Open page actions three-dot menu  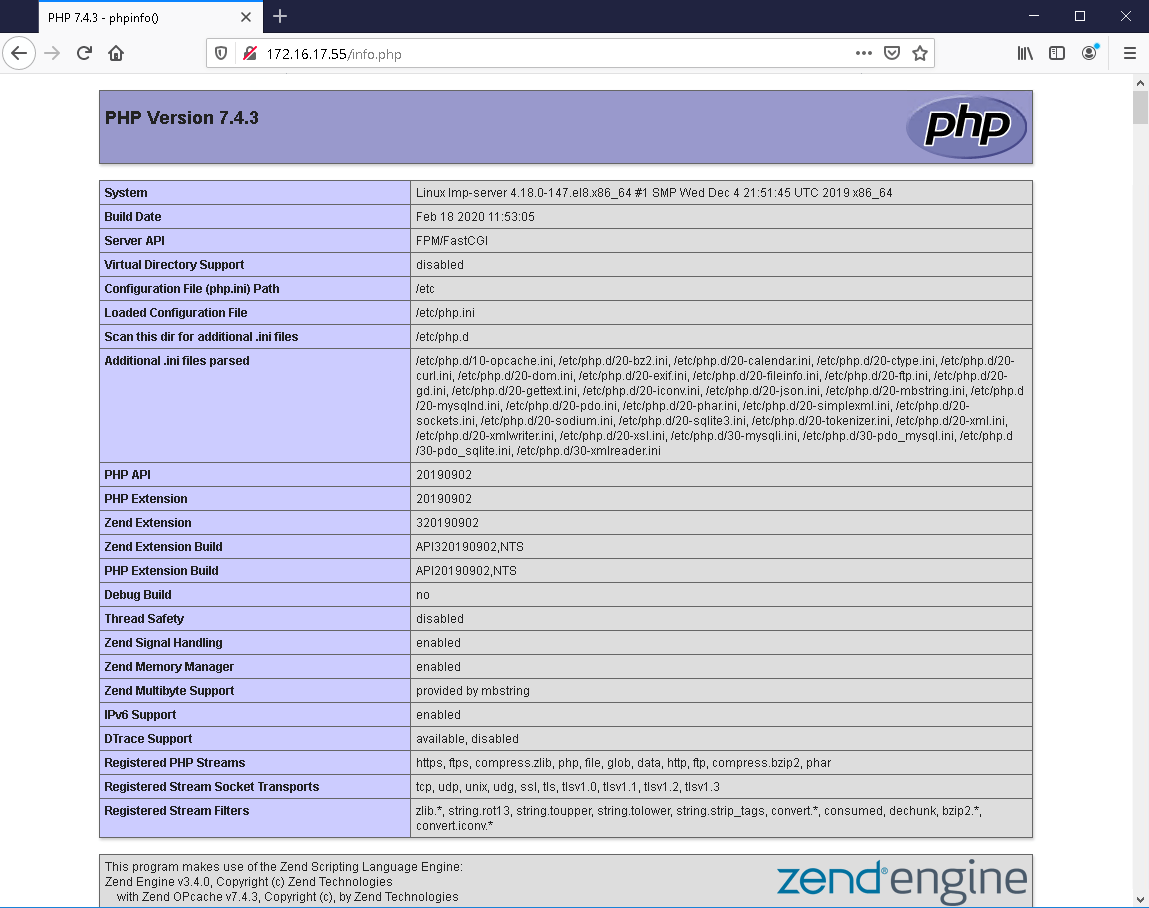pos(864,53)
